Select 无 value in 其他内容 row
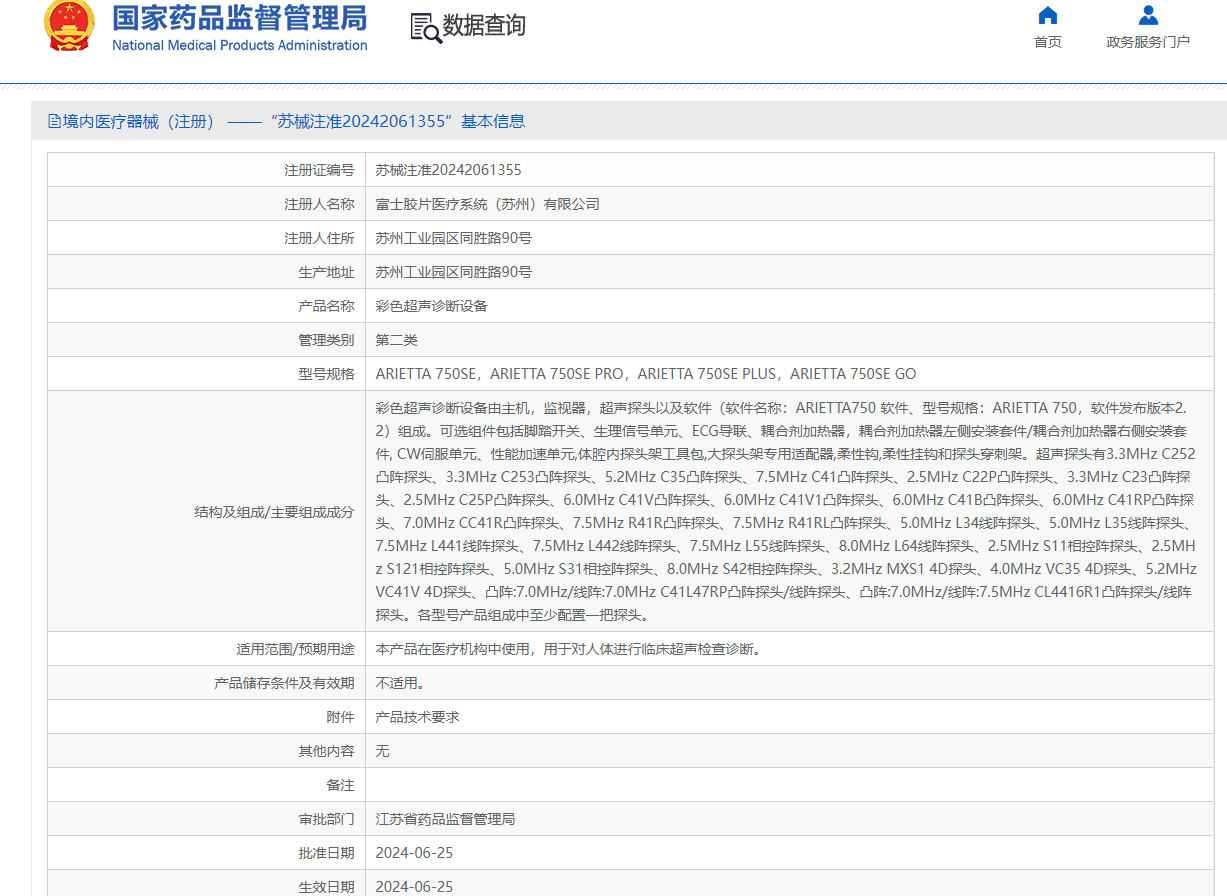 pos(382,751)
